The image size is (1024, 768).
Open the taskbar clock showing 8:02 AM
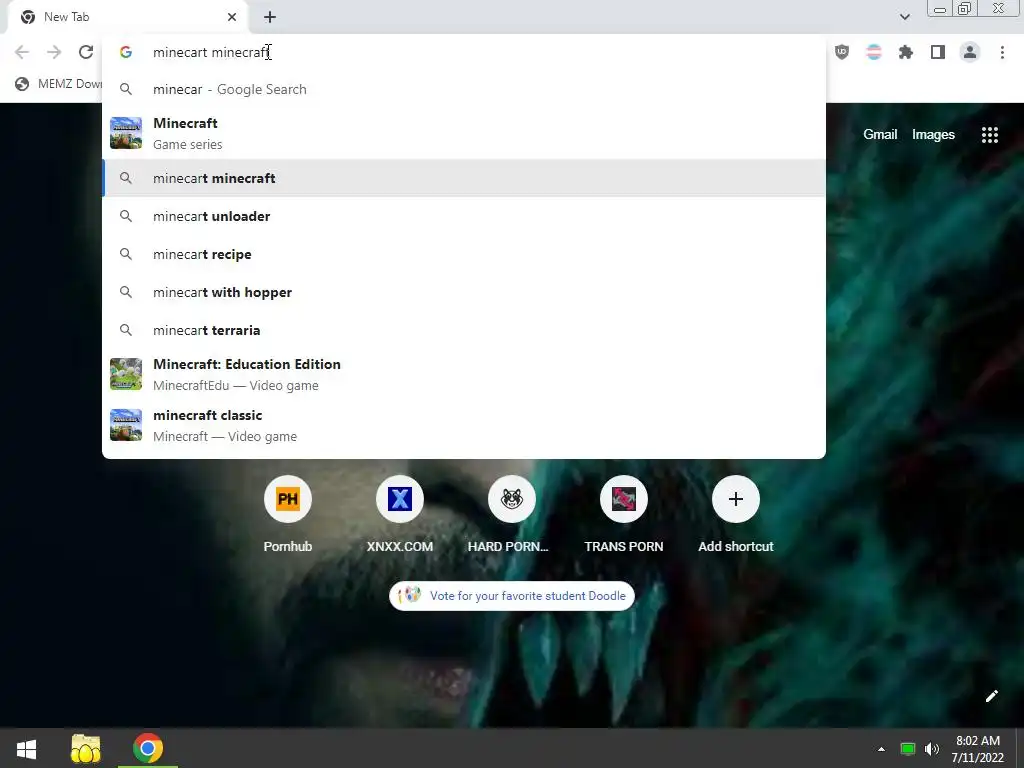[978, 749]
